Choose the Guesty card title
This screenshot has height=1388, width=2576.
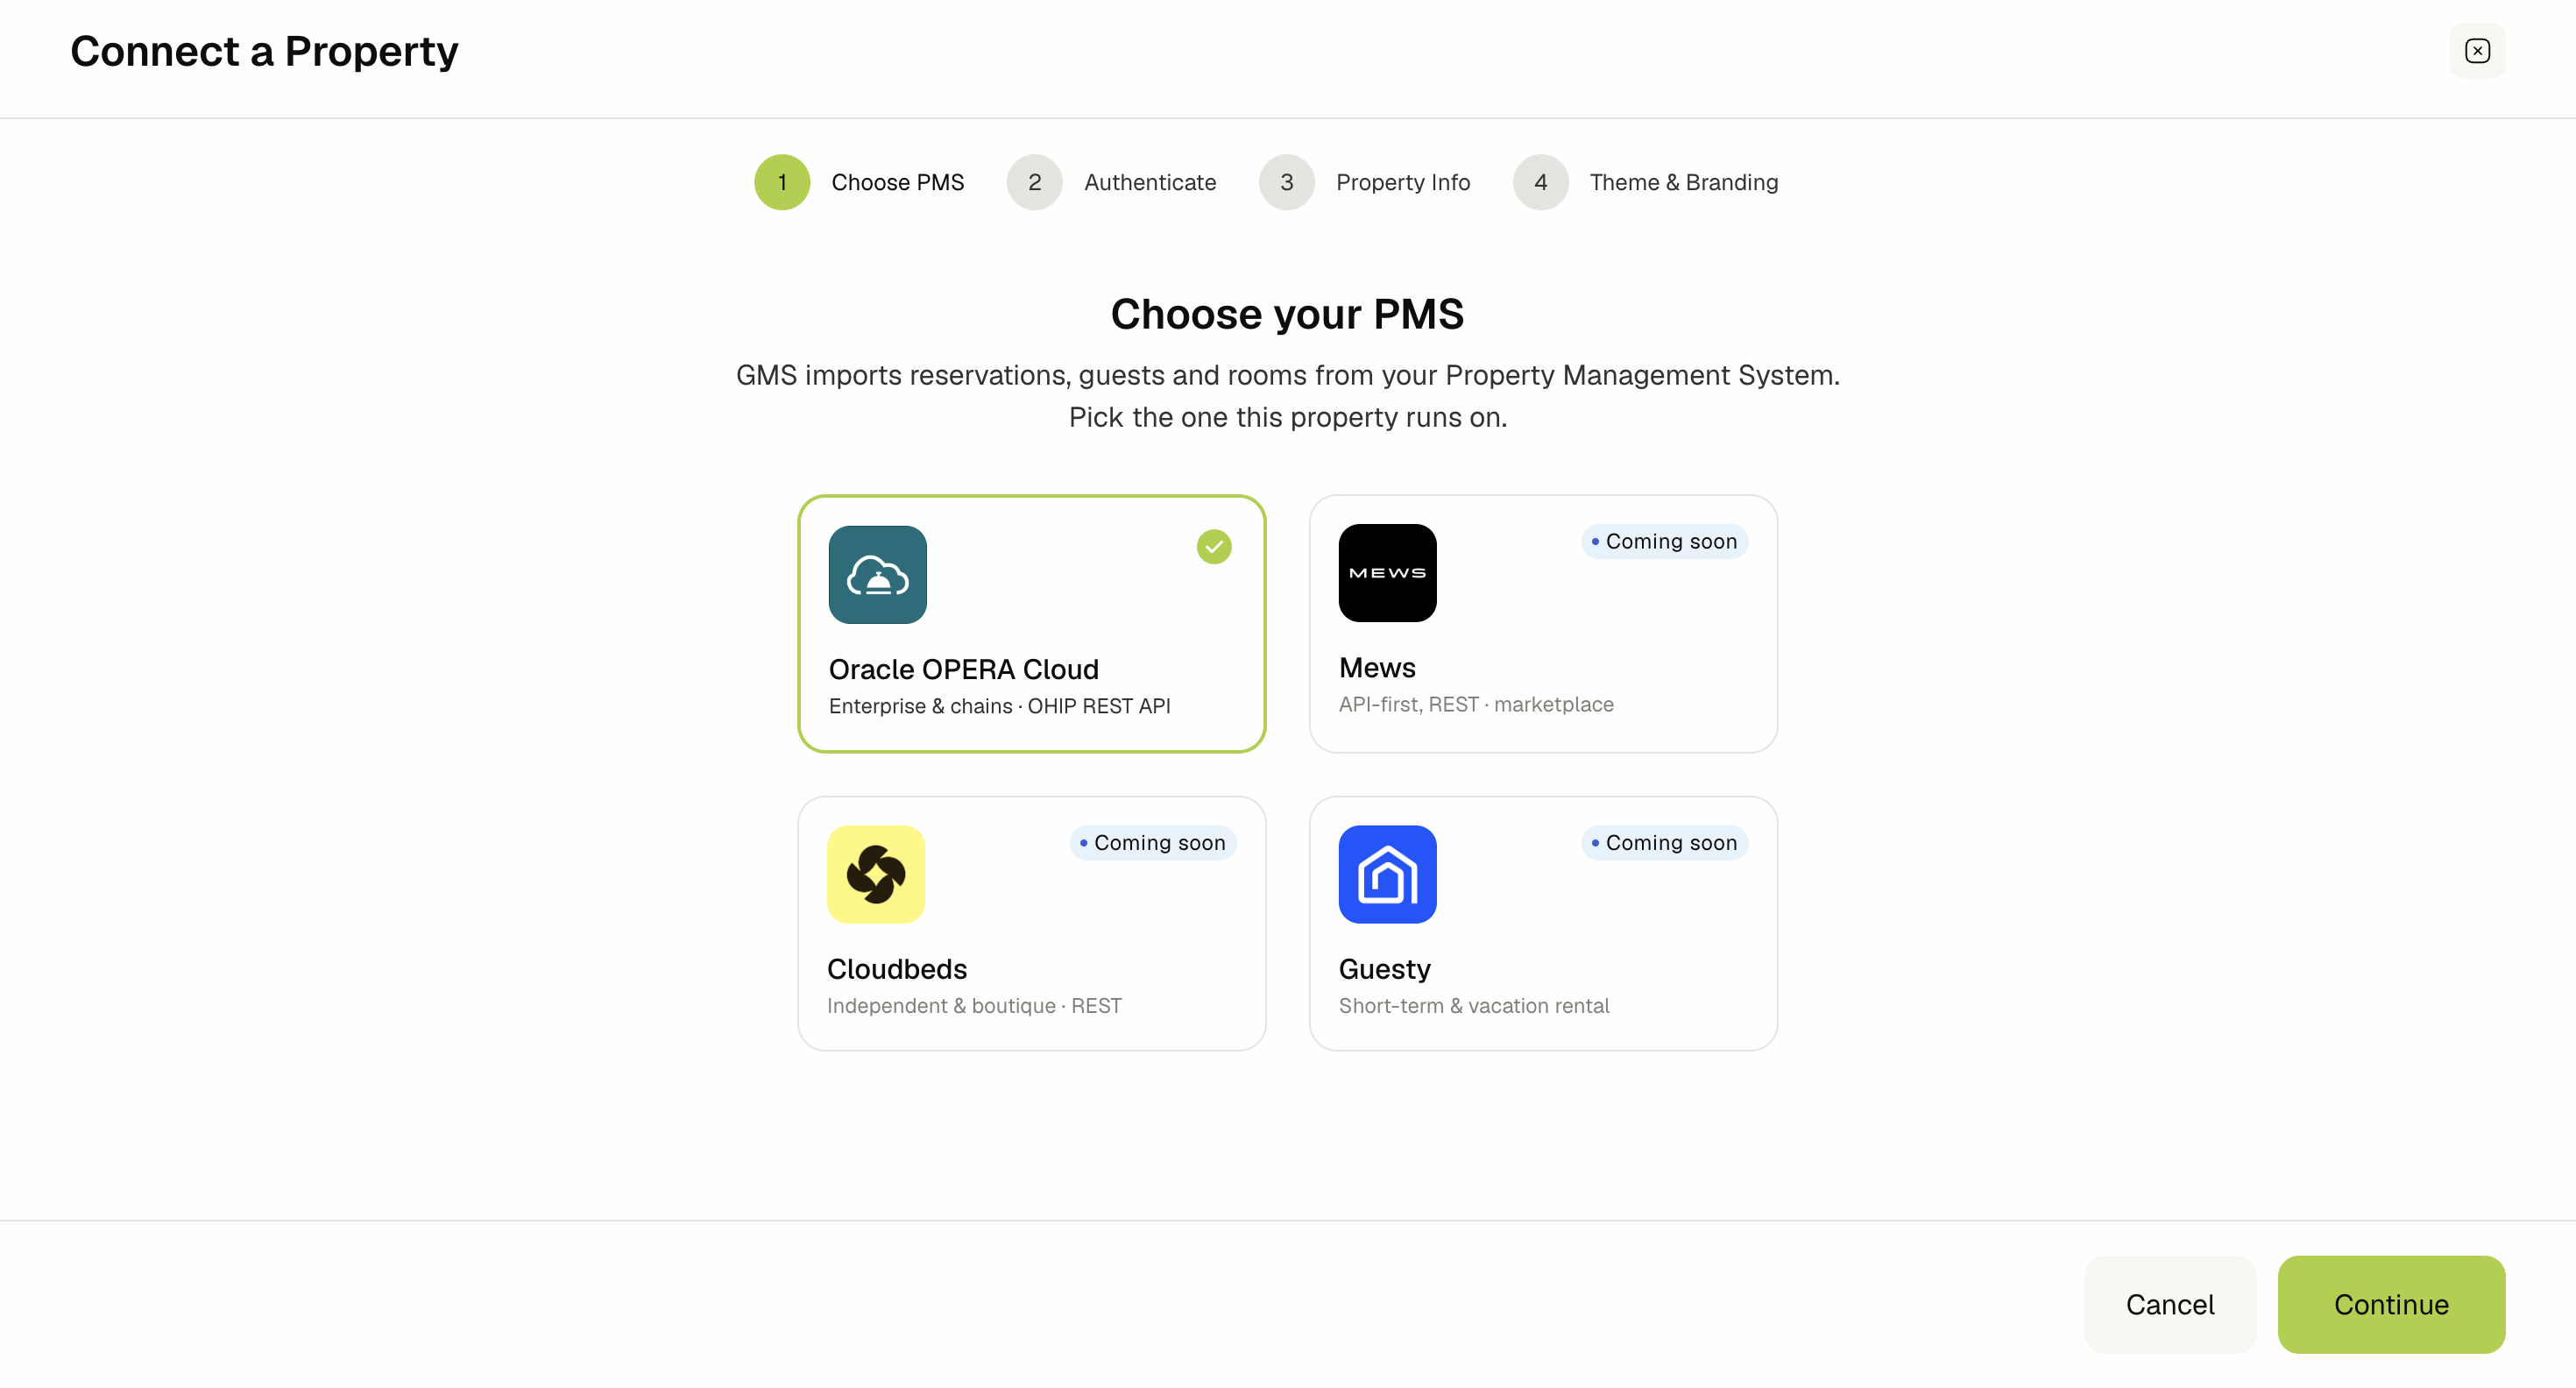[1384, 969]
